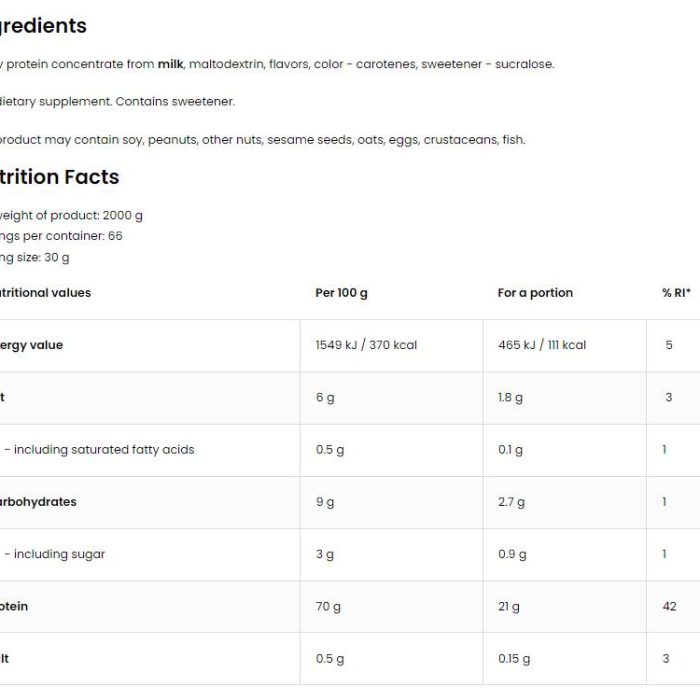Click the Nutrition Facts heading
The height and width of the screenshot is (700, 700).
[59, 177]
